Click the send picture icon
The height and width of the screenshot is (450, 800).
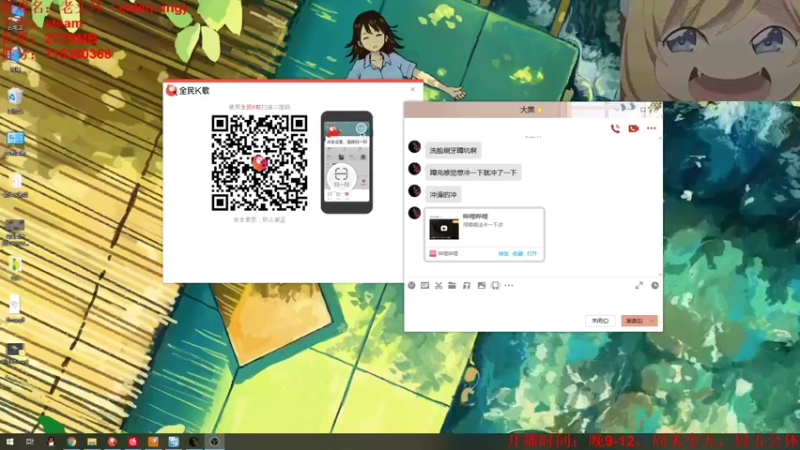tap(481, 286)
